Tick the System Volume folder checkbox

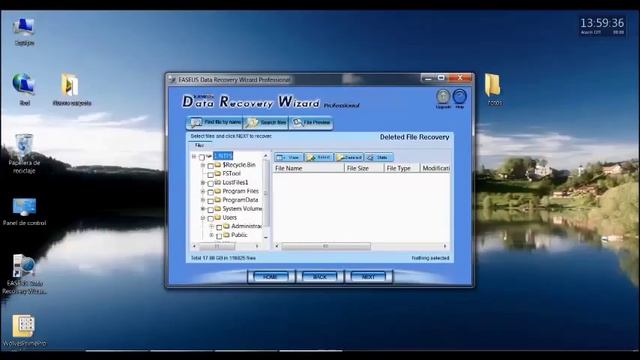coord(211,209)
